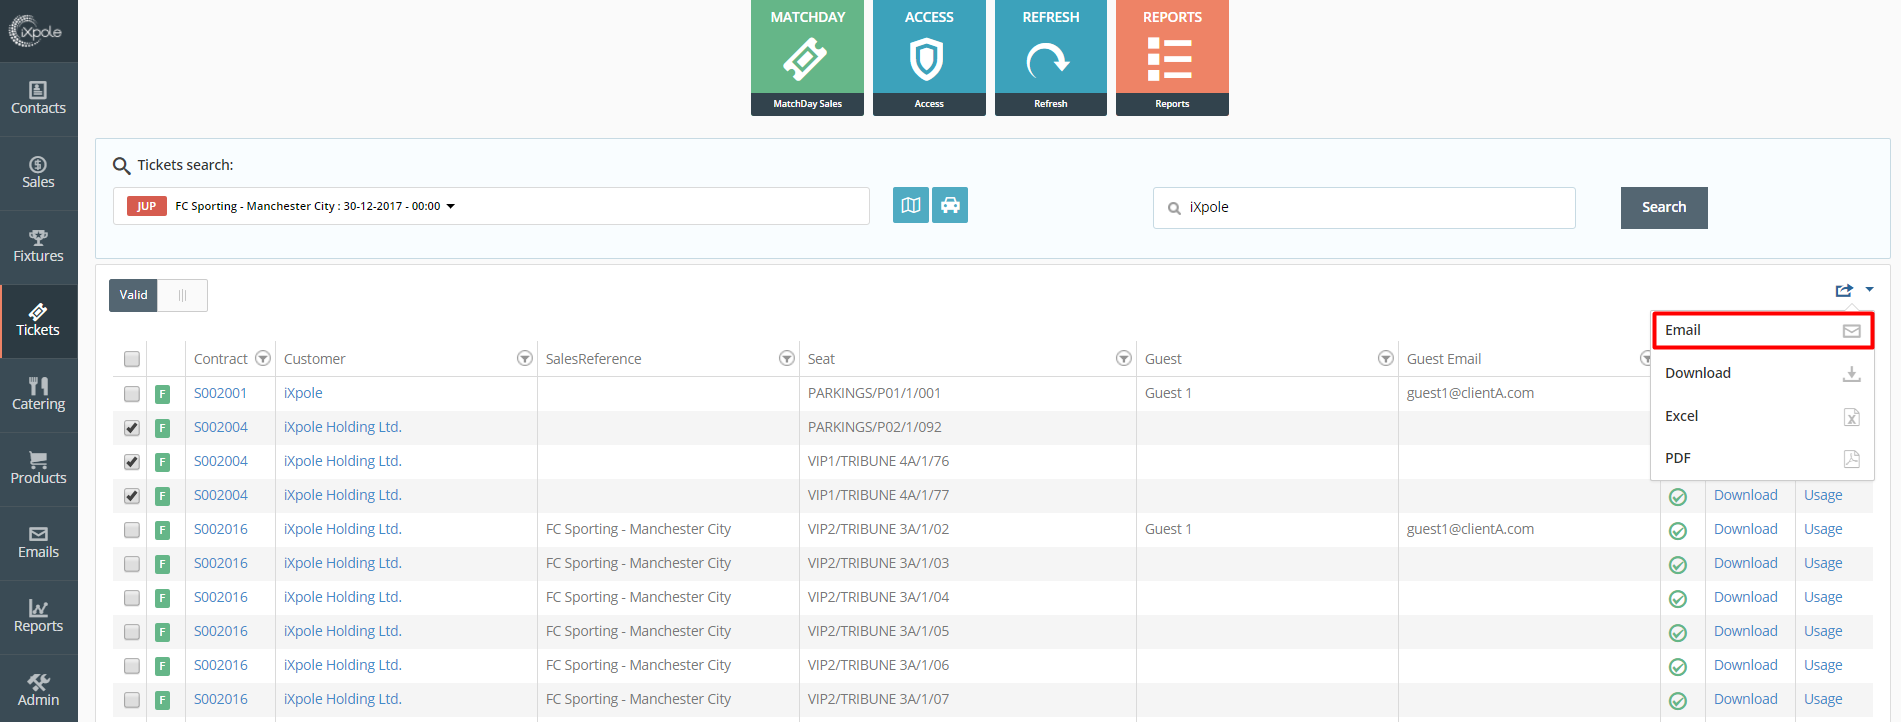Uncheck the VIP1/TRIBUNE 4A/1/76 row checkbox

tap(132, 462)
